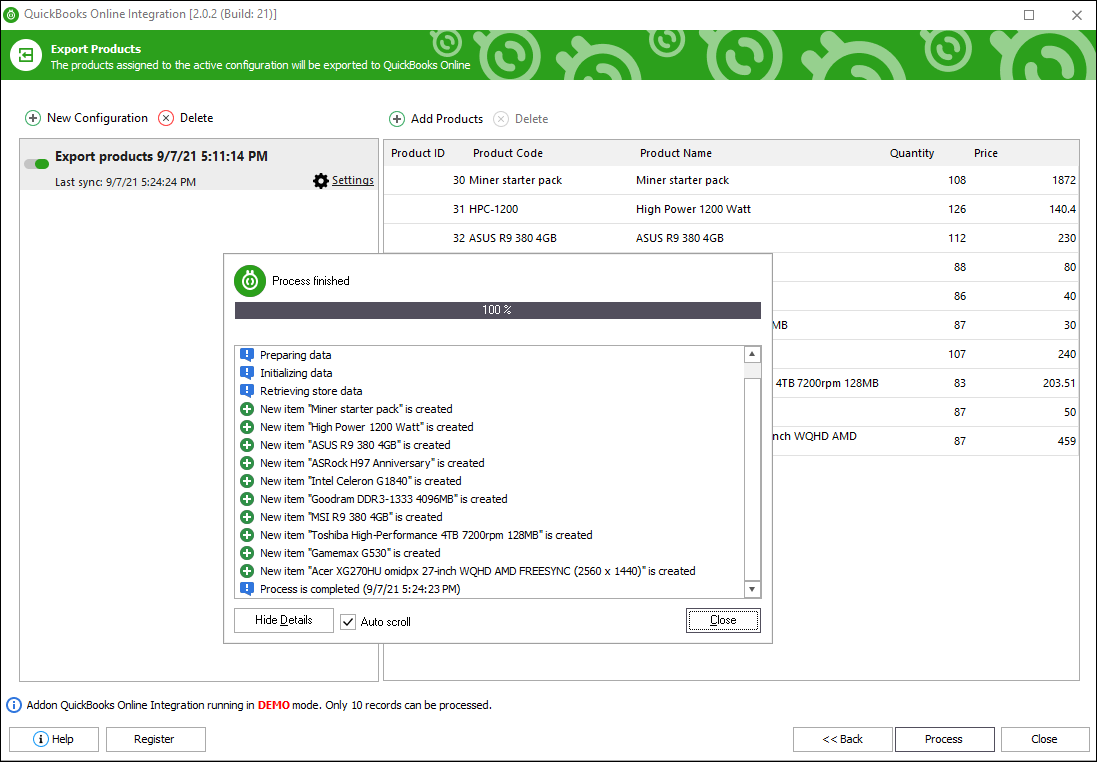Select the HPC-1200 product code cell

(493, 209)
